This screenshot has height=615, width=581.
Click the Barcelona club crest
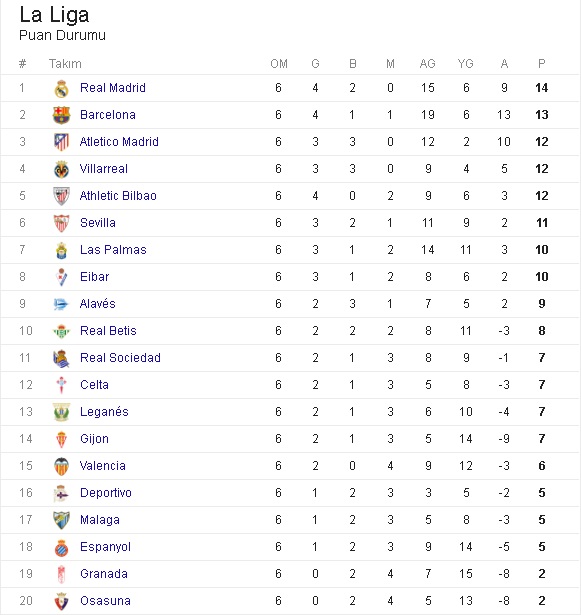click(x=61, y=115)
